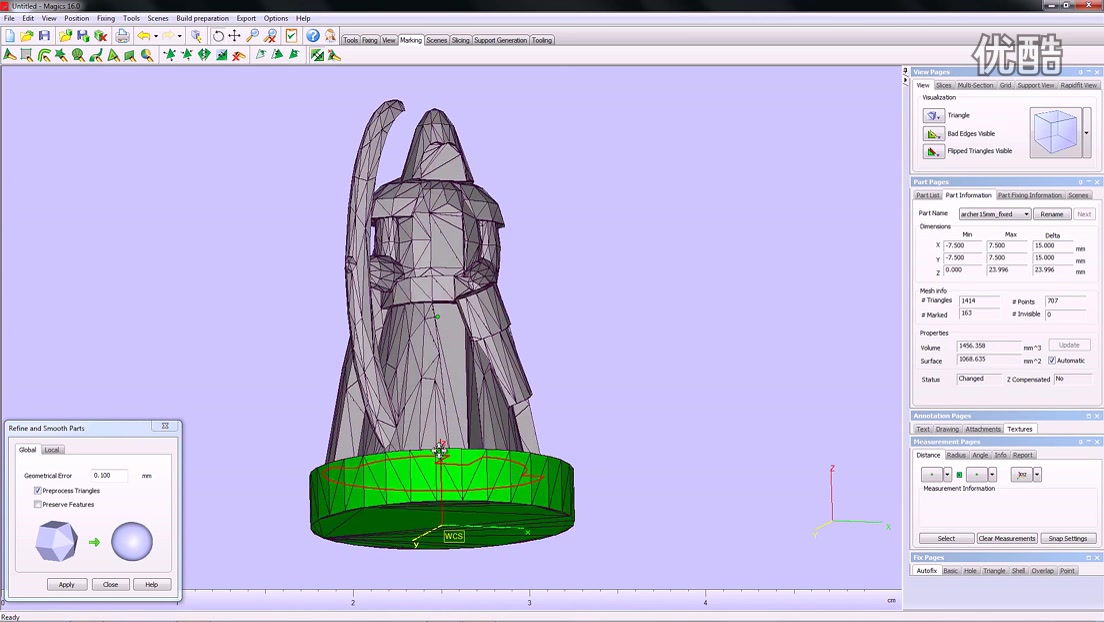The image size is (1104, 622).
Task: Click the magnifier Zoom tool icon
Action: click(252, 36)
